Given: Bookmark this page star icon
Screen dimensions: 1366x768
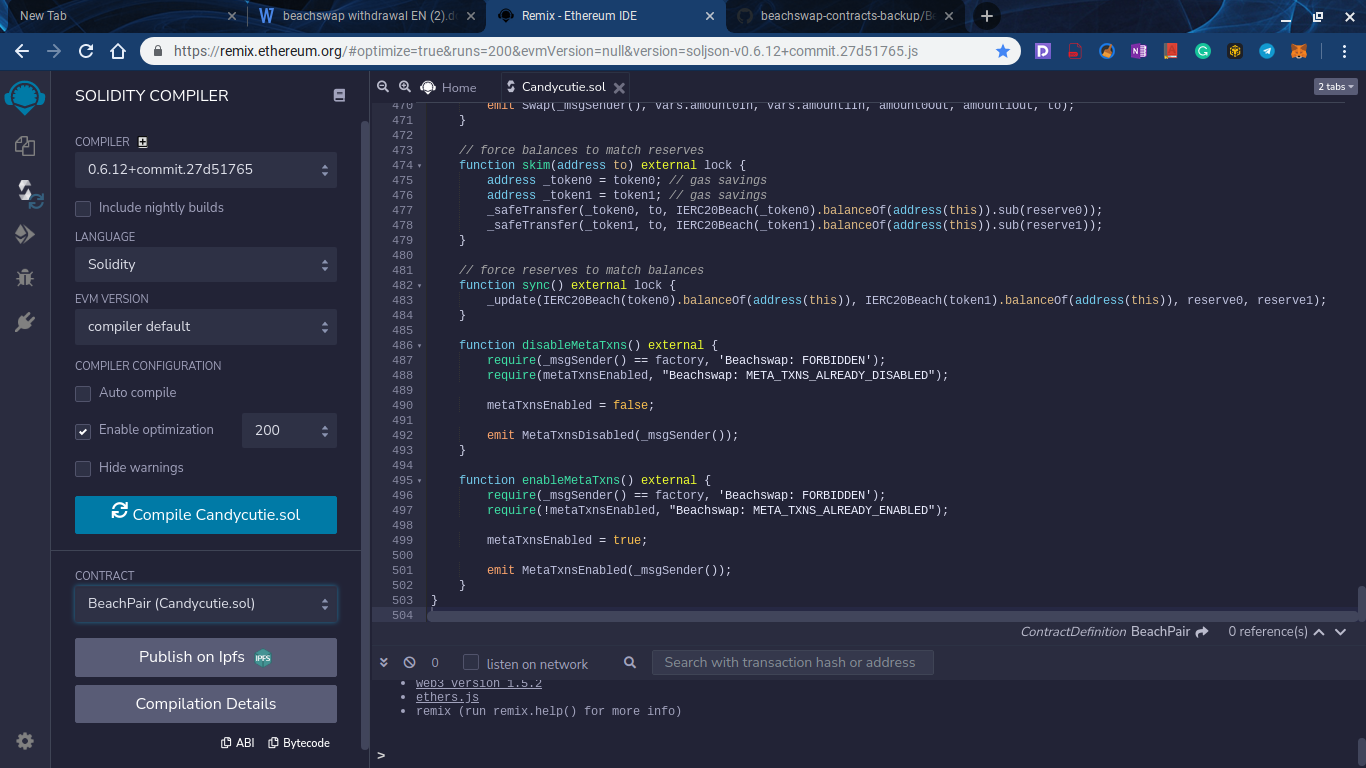Looking at the screenshot, I should coord(1003,51).
